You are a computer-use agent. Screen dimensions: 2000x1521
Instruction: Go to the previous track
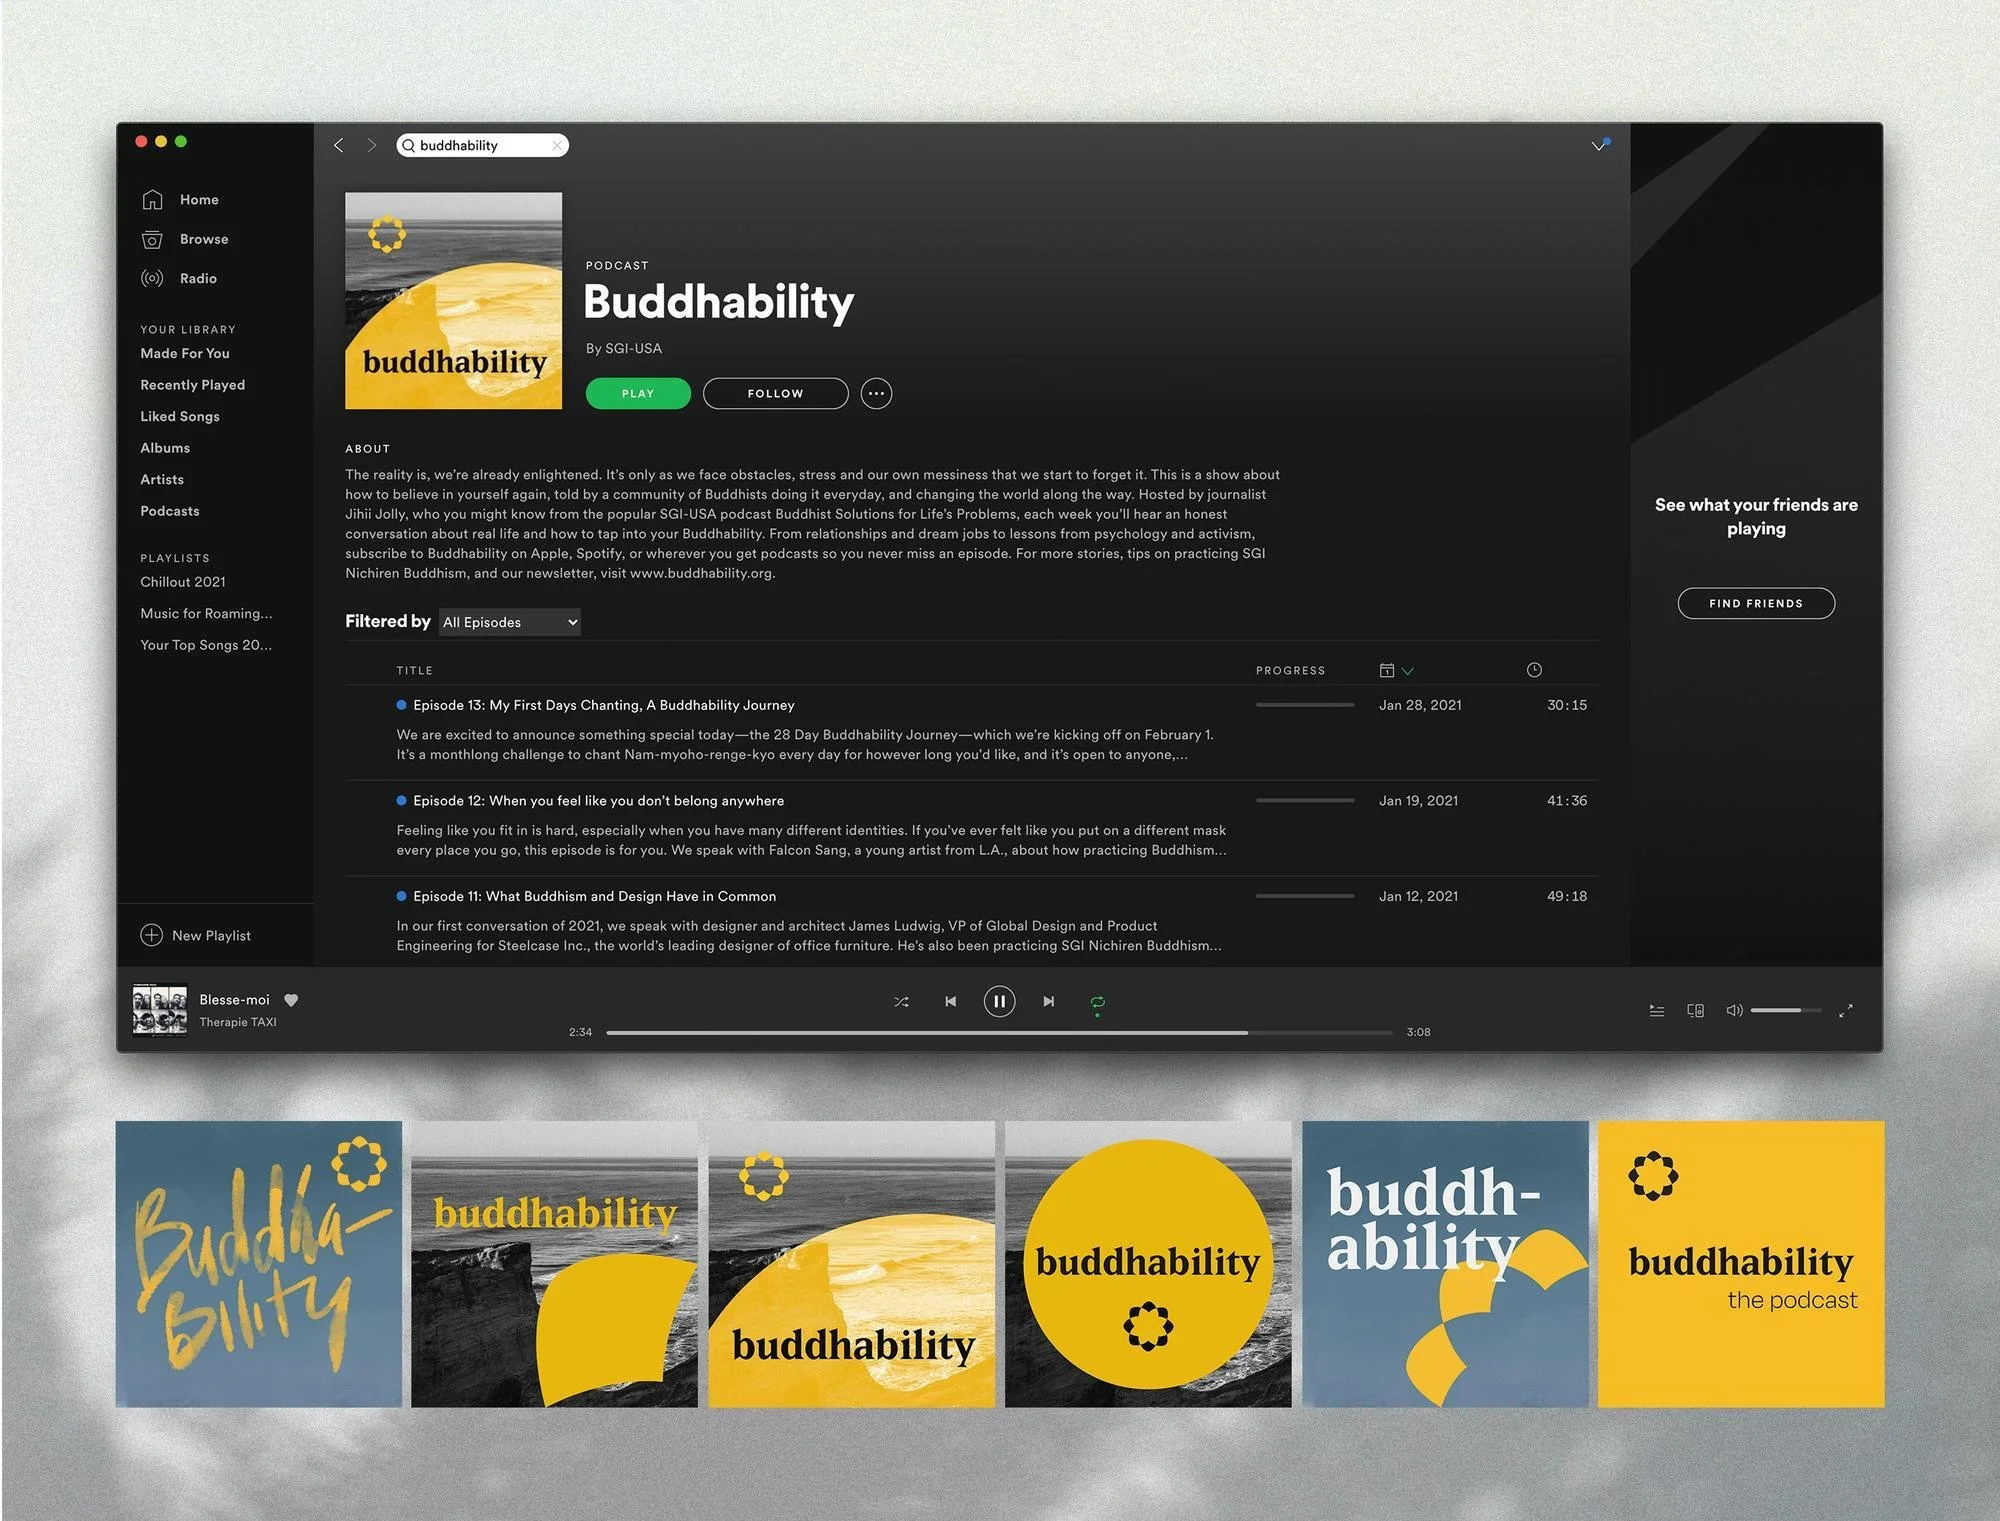950,1001
